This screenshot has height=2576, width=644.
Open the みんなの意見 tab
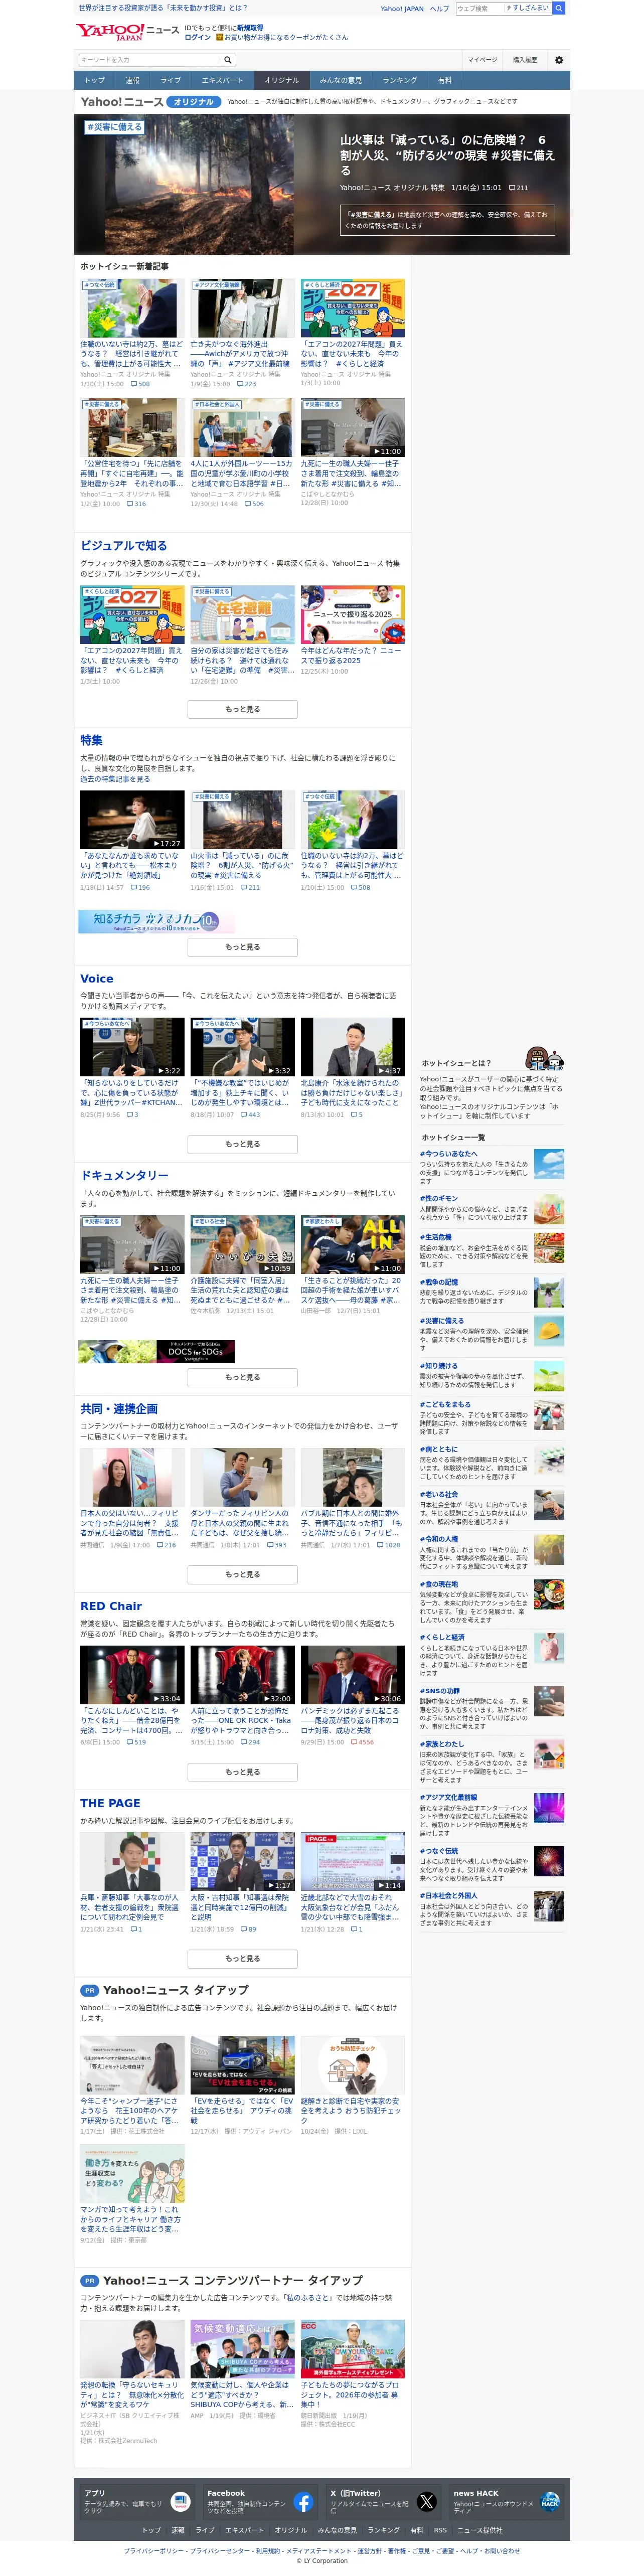[x=341, y=80]
